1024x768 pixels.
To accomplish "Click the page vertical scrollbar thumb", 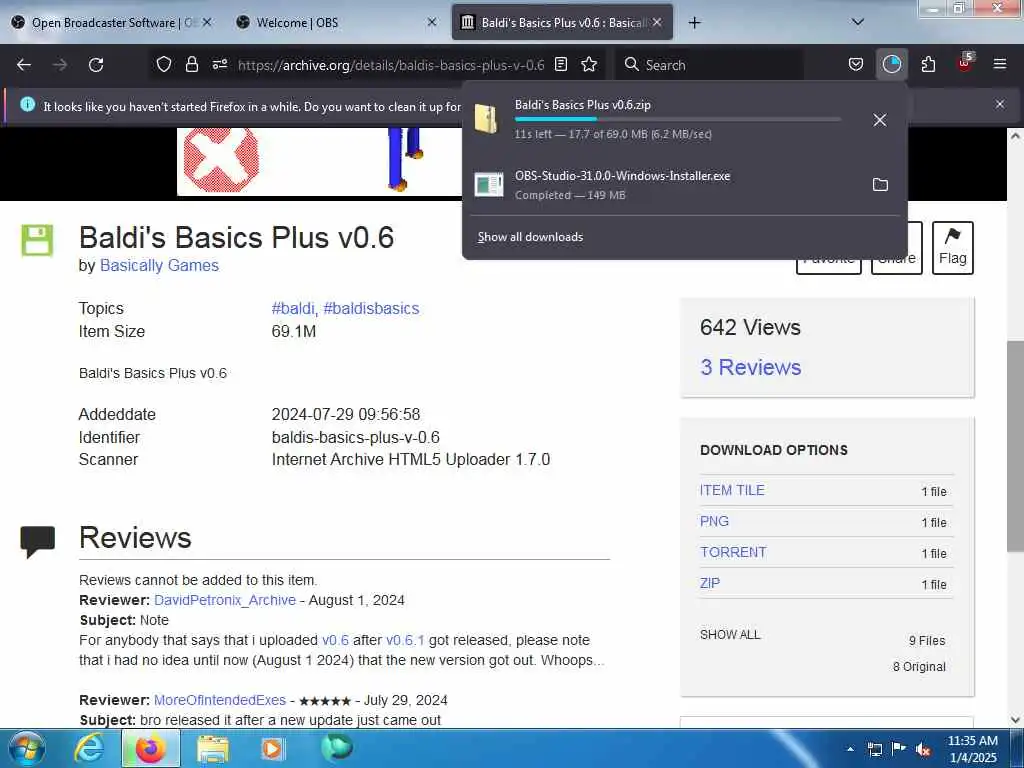I will (1015, 446).
